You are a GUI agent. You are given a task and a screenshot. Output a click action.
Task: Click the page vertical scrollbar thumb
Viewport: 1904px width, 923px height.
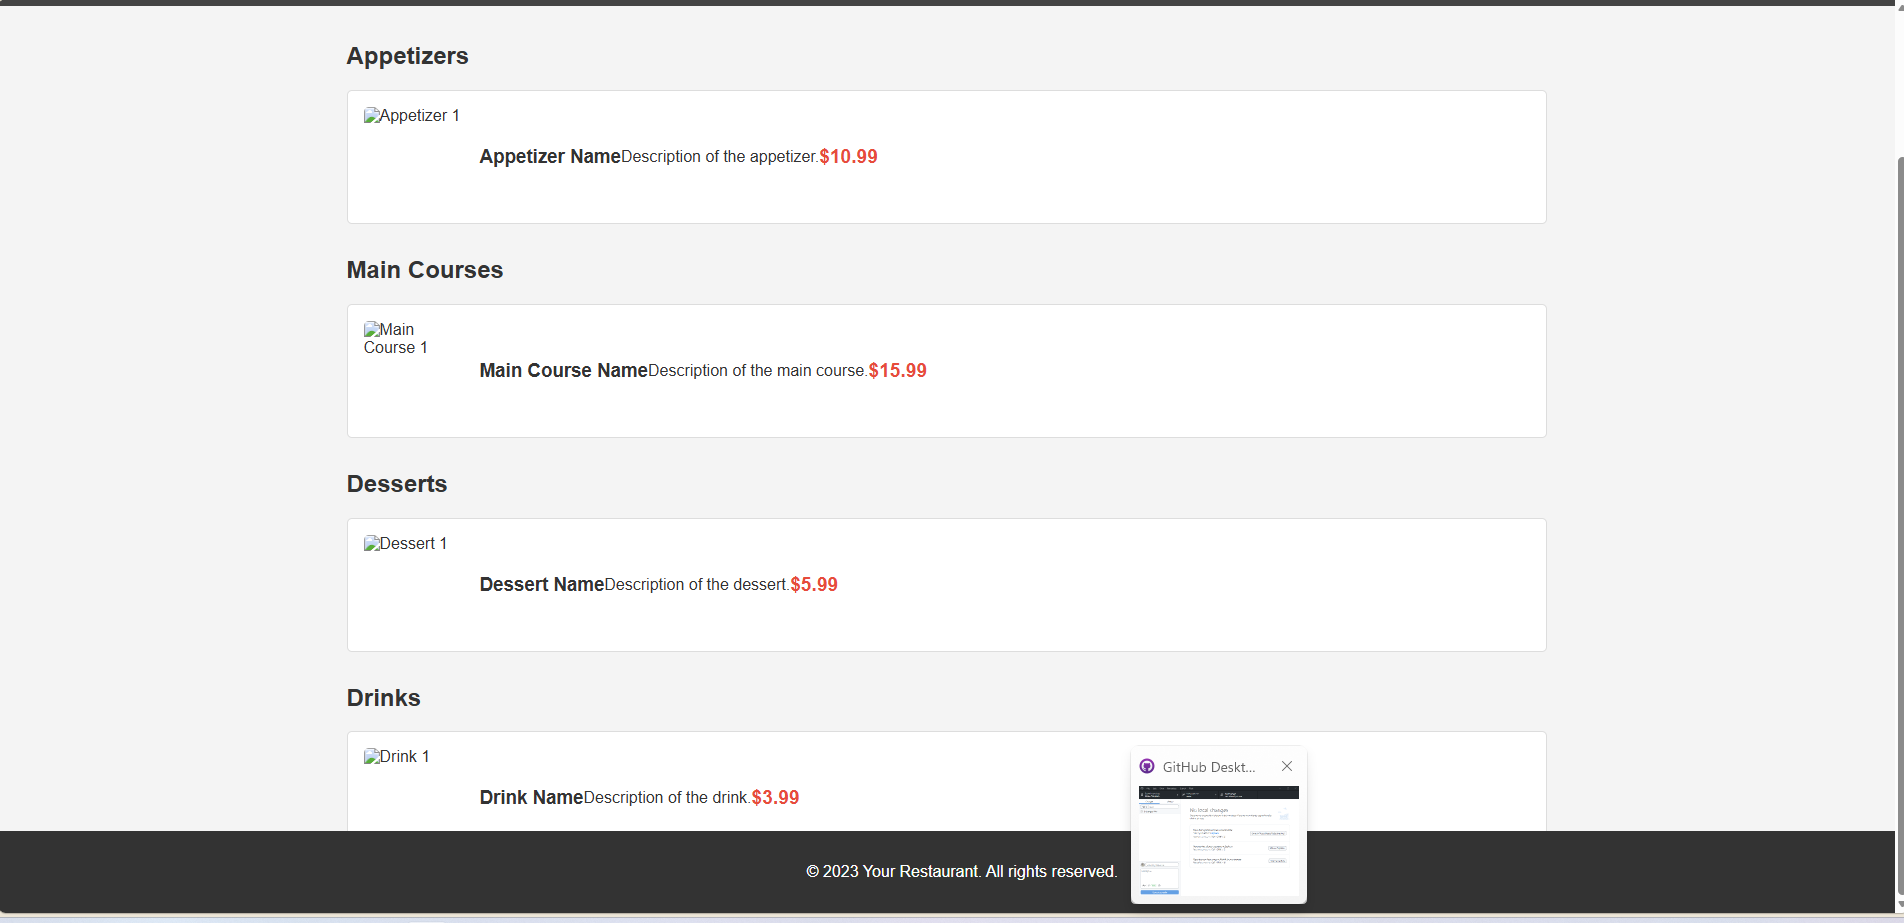tap(1899, 524)
